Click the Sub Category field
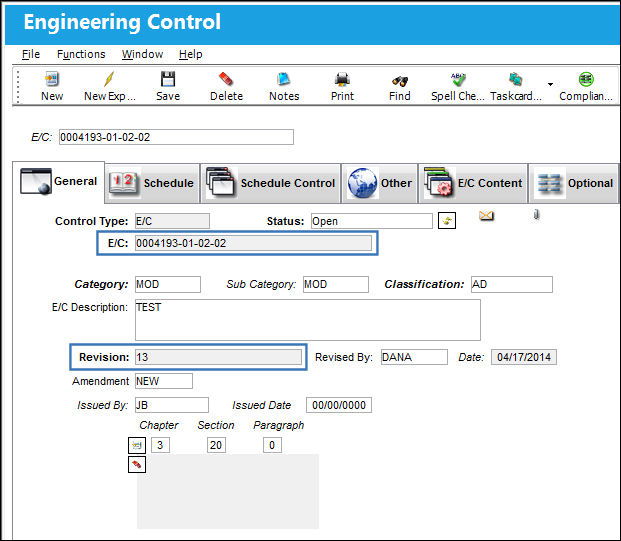 (335, 284)
